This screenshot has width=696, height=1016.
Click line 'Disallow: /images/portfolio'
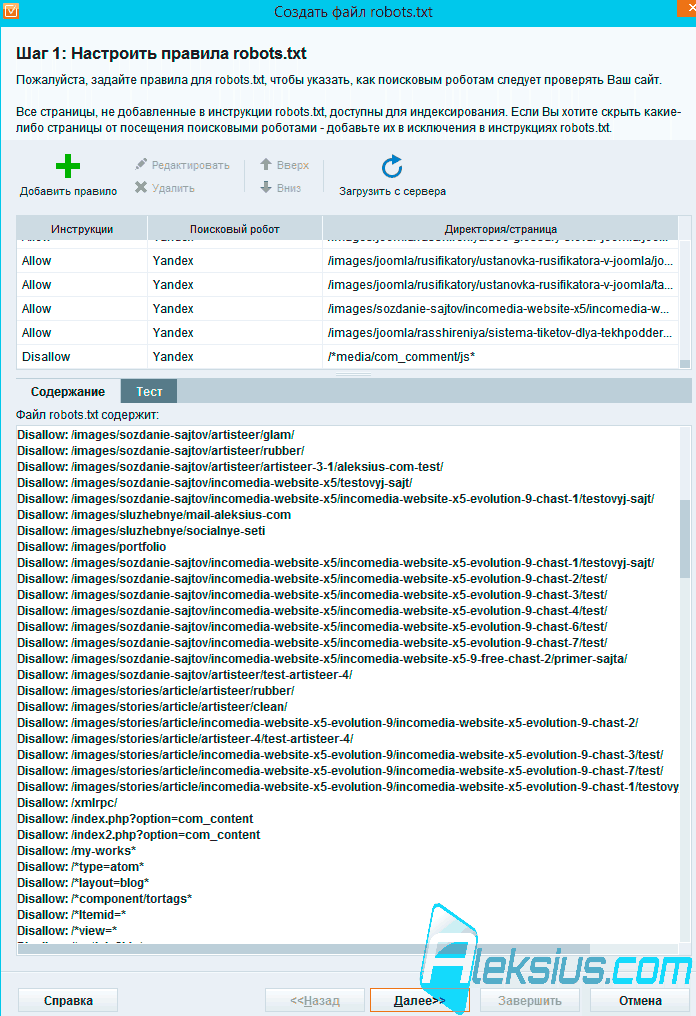pos(91,547)
